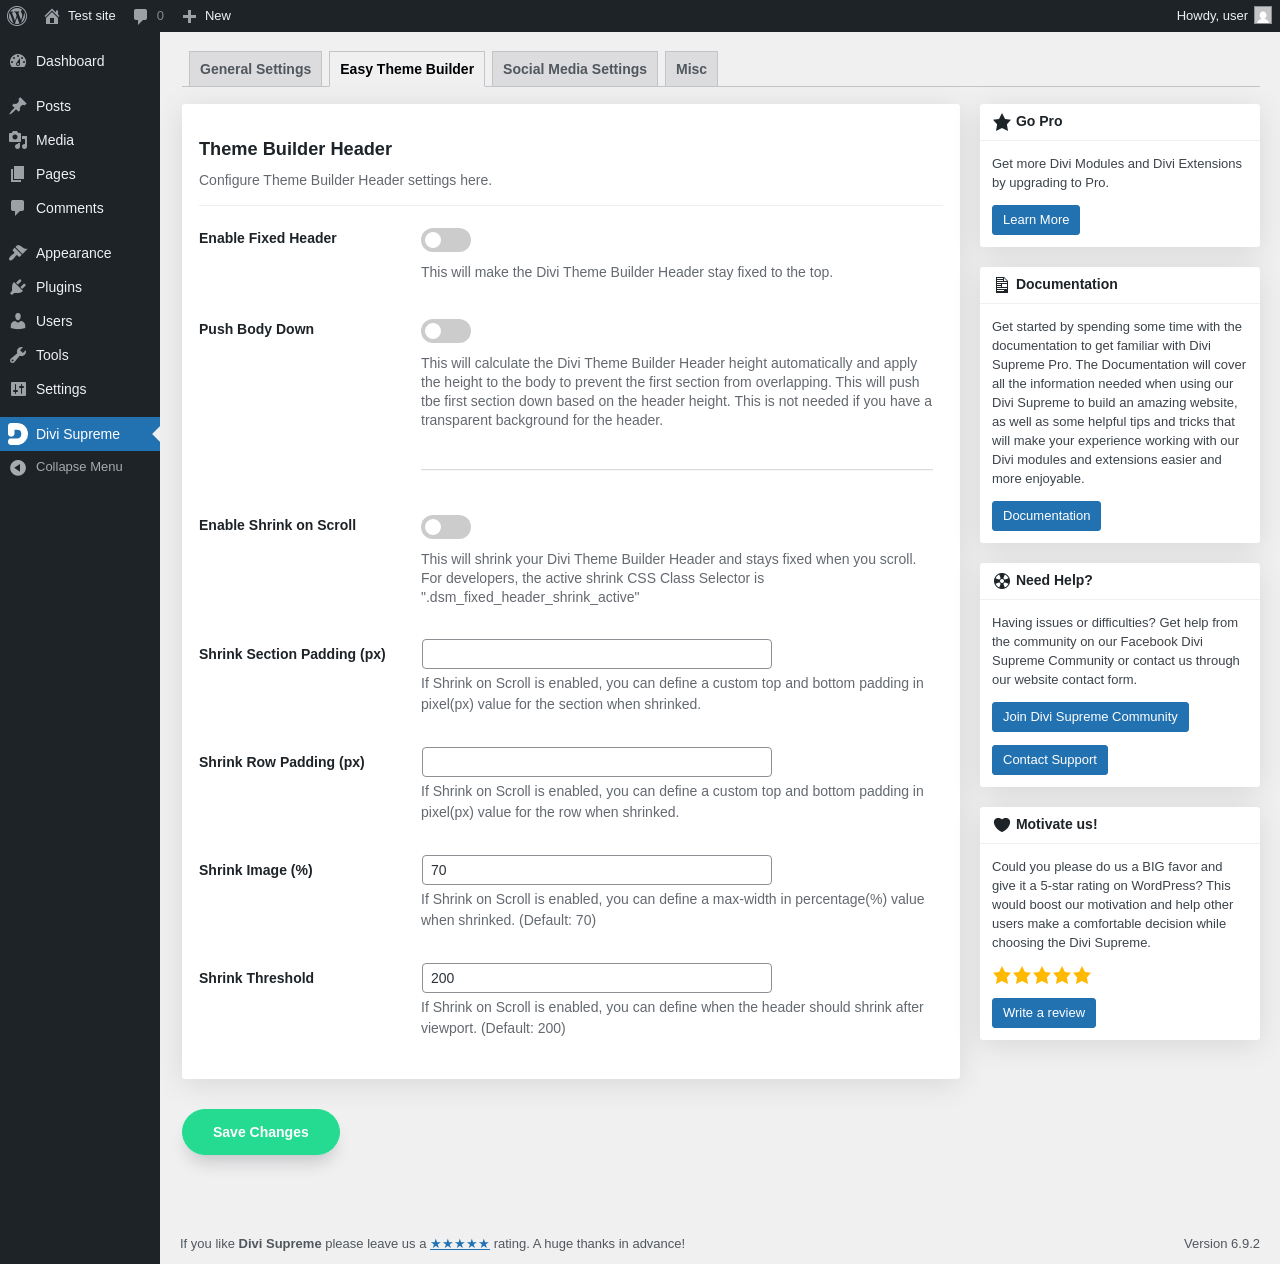Open Appearance menu item
This screenshot has width=1280, height=1264.
(80, 253)
